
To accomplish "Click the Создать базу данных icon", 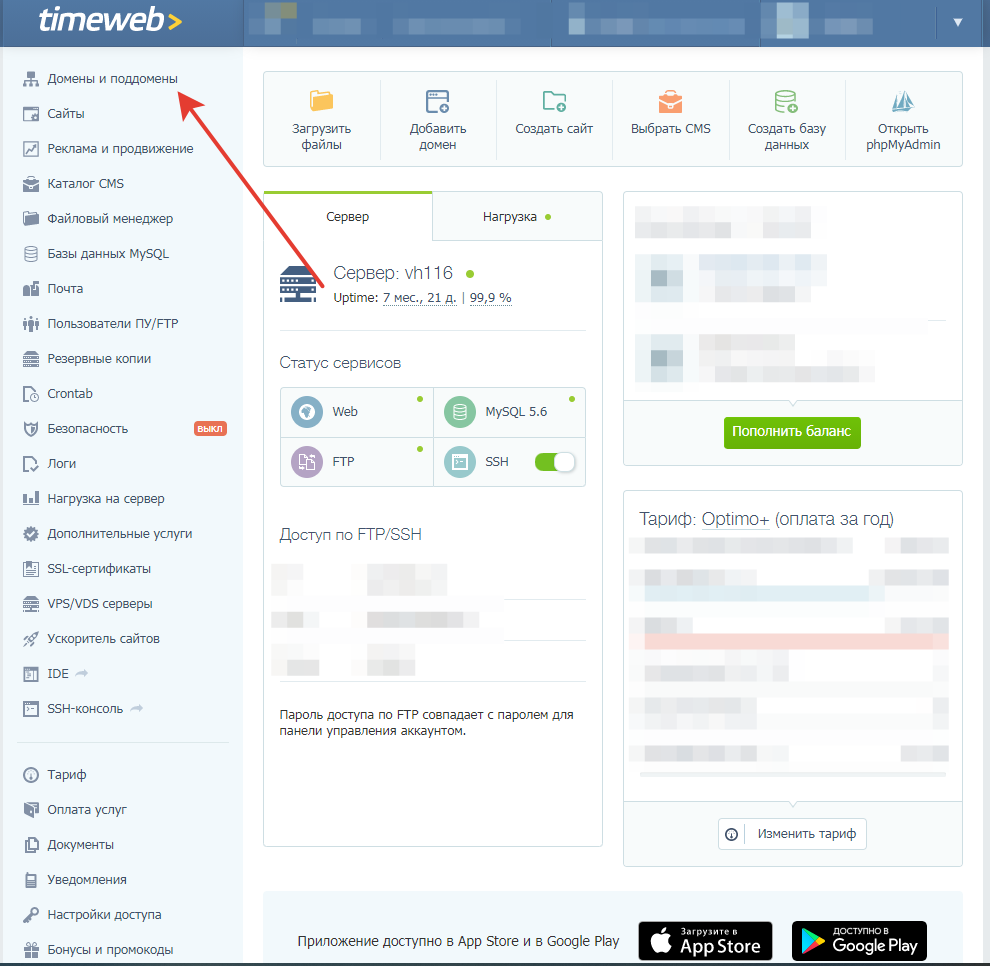I will click(x=786, y=101).
